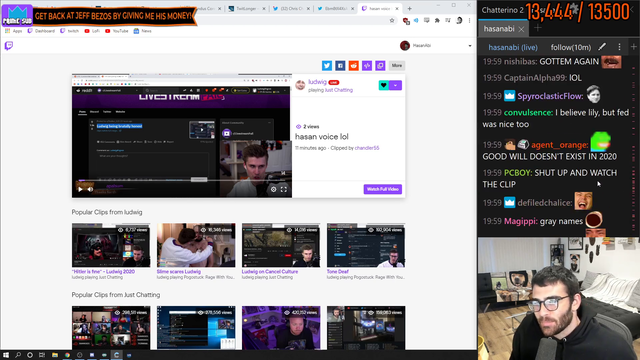Click the Chrome profile avatar icon
The image size is (640, 360).
459,20
